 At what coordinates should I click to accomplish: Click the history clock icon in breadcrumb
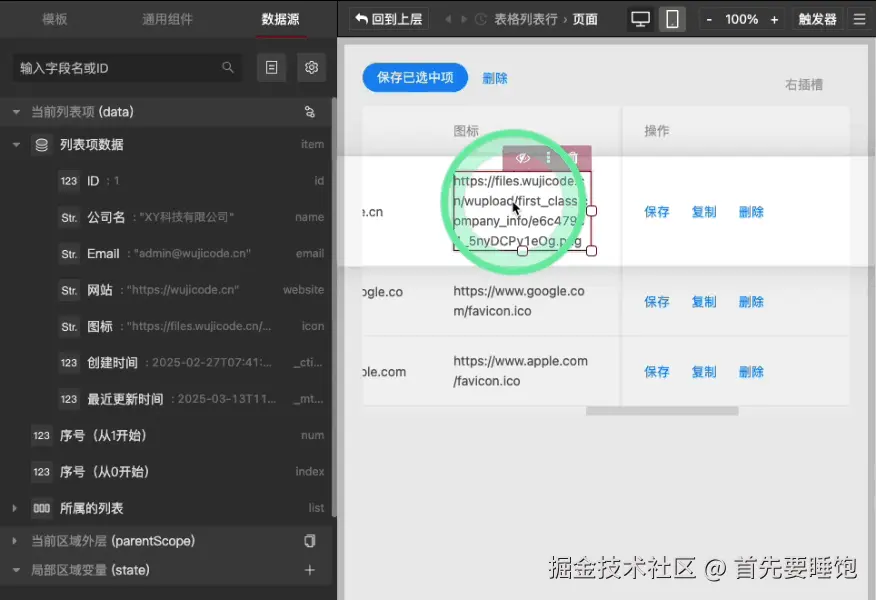480,19
